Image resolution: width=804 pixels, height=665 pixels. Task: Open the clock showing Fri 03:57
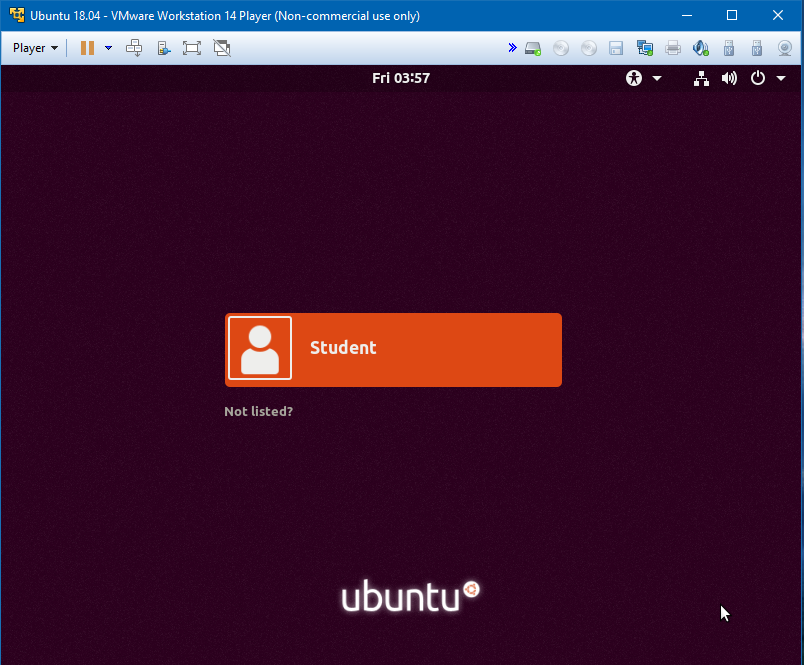401,78
